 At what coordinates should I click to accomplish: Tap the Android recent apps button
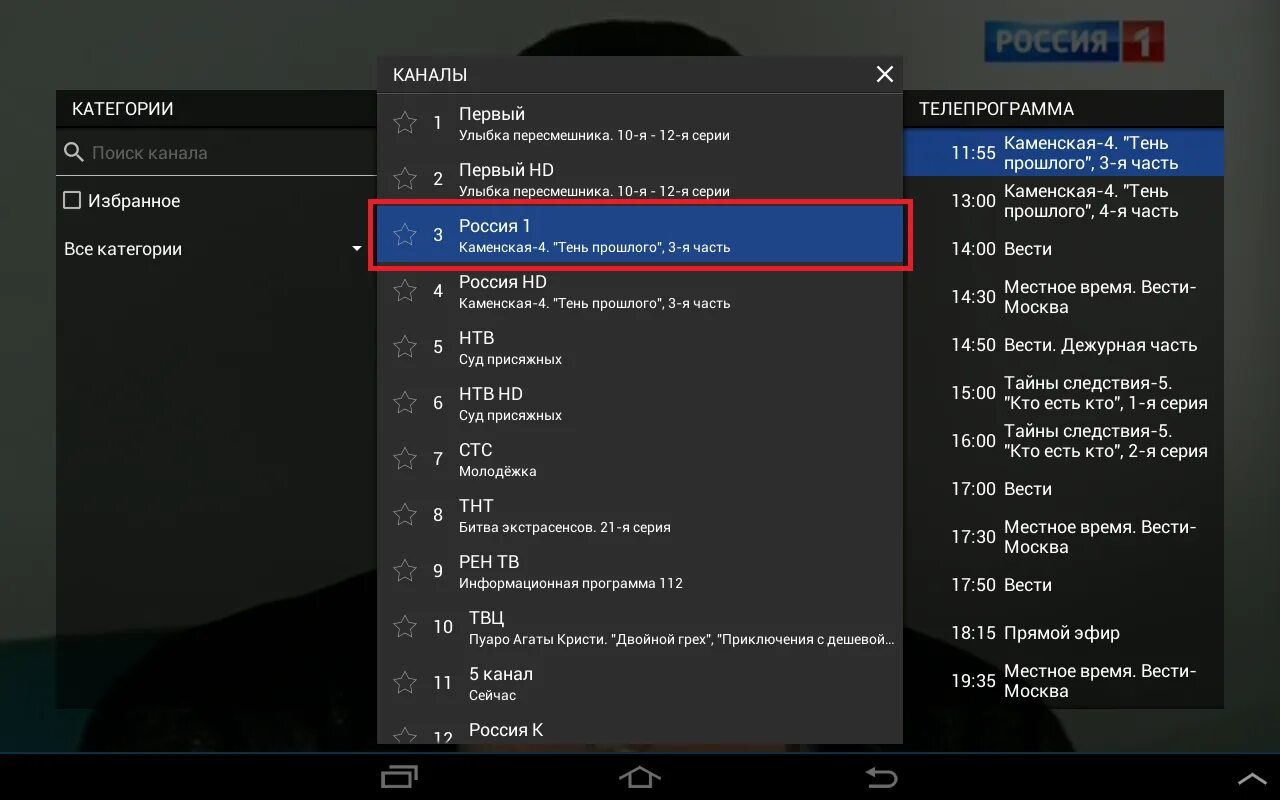point(400,777)
